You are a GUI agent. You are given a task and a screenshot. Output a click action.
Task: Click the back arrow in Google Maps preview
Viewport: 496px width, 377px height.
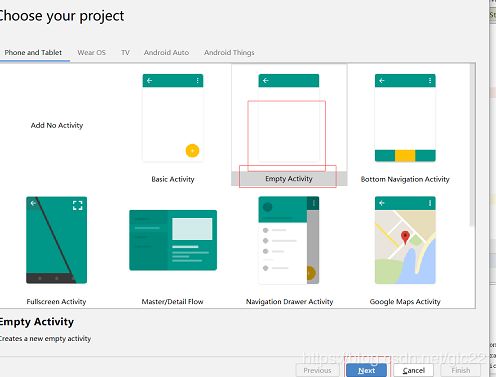click(382, 203)
